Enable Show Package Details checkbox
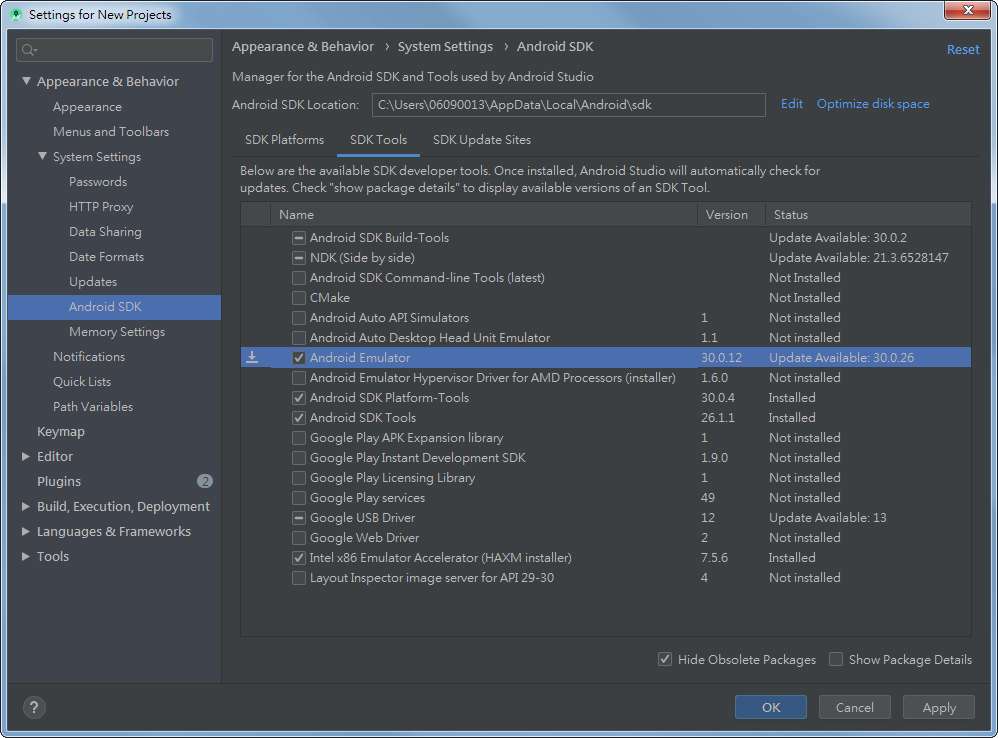 836,659
